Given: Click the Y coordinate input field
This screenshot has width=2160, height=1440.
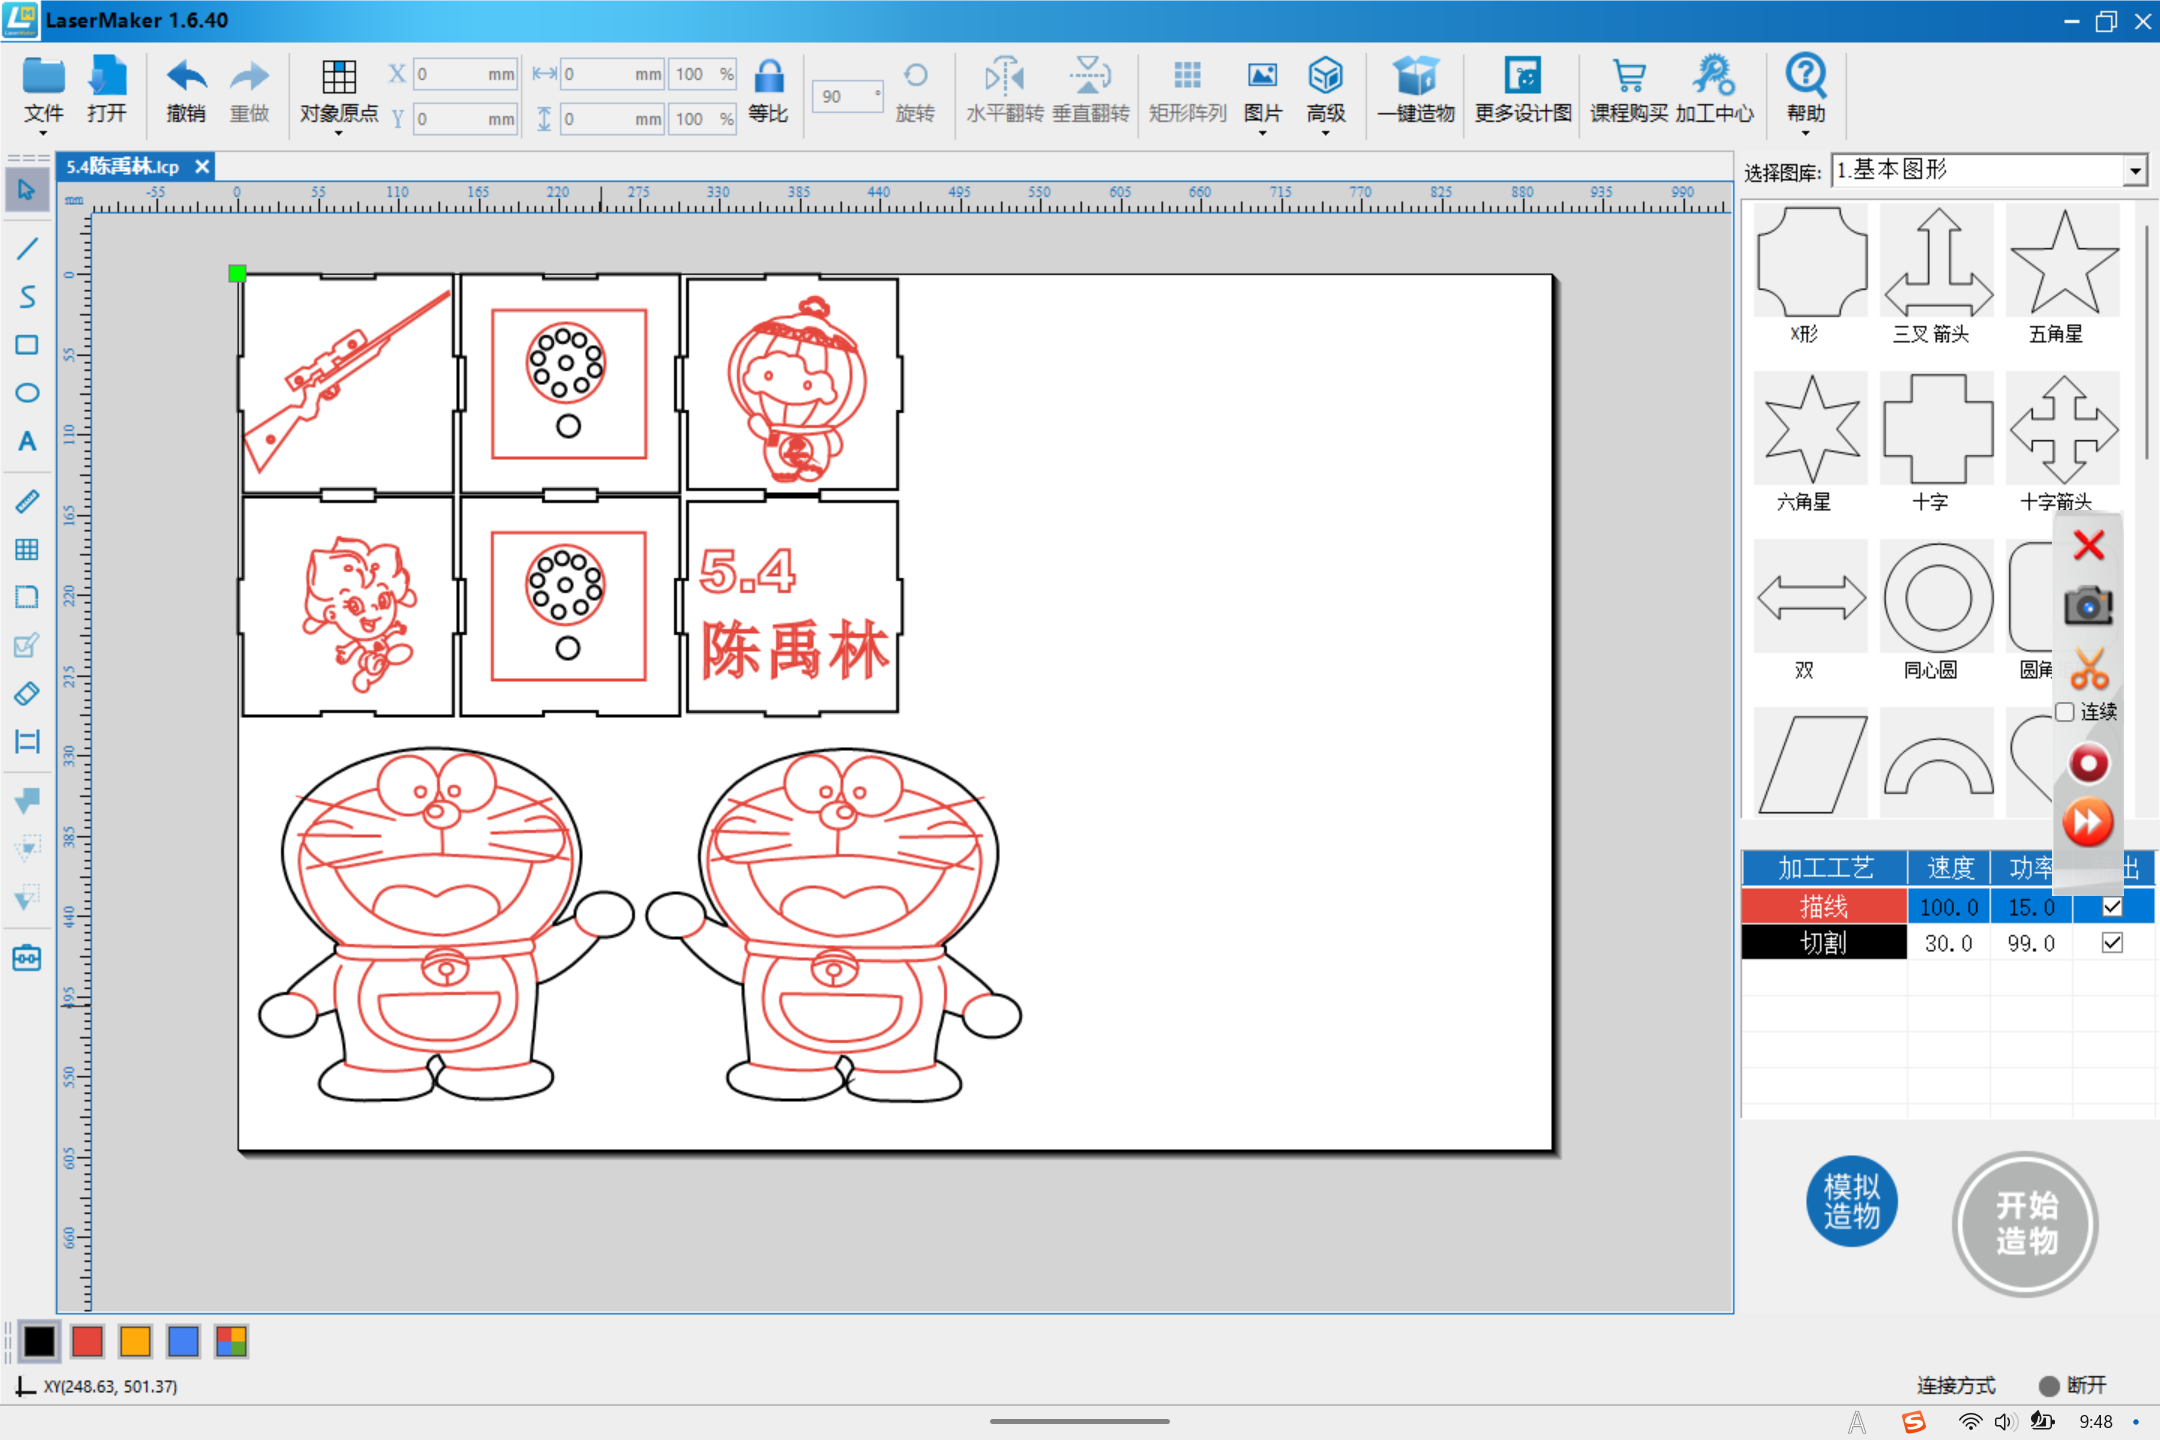Looking at the screenshot, I should 465,119.
